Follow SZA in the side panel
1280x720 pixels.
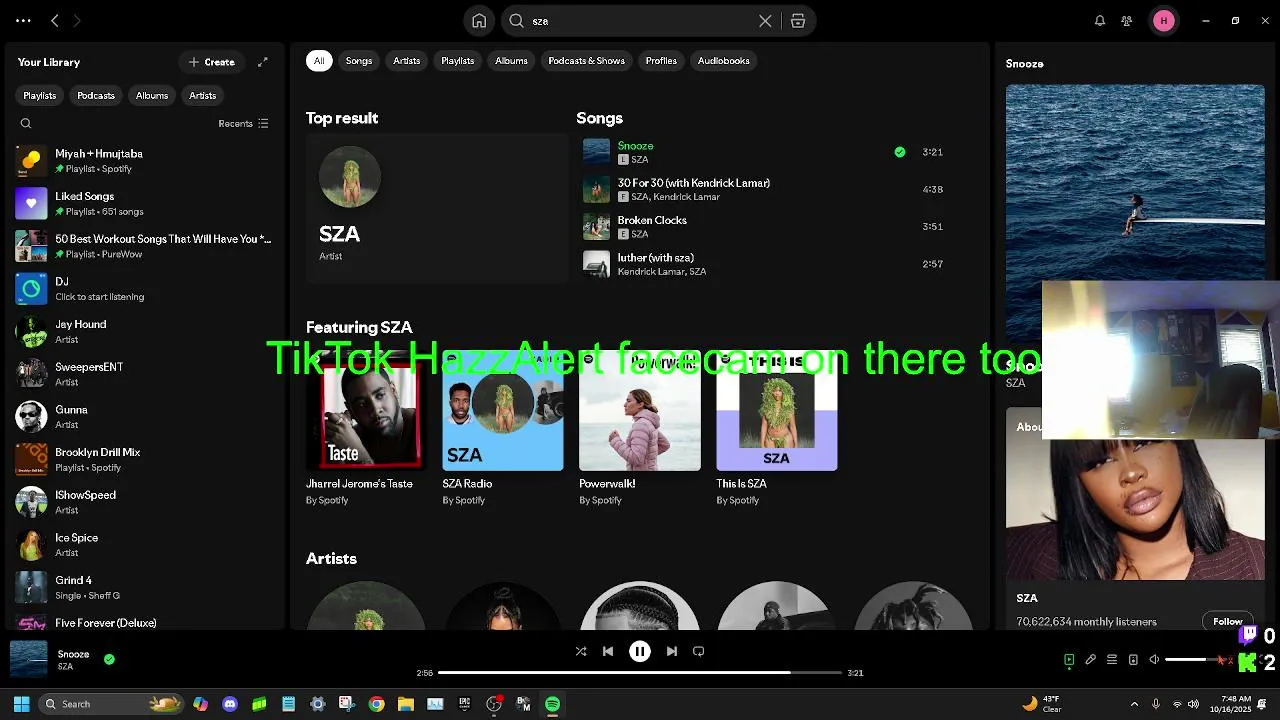[x=1227, y=621]
